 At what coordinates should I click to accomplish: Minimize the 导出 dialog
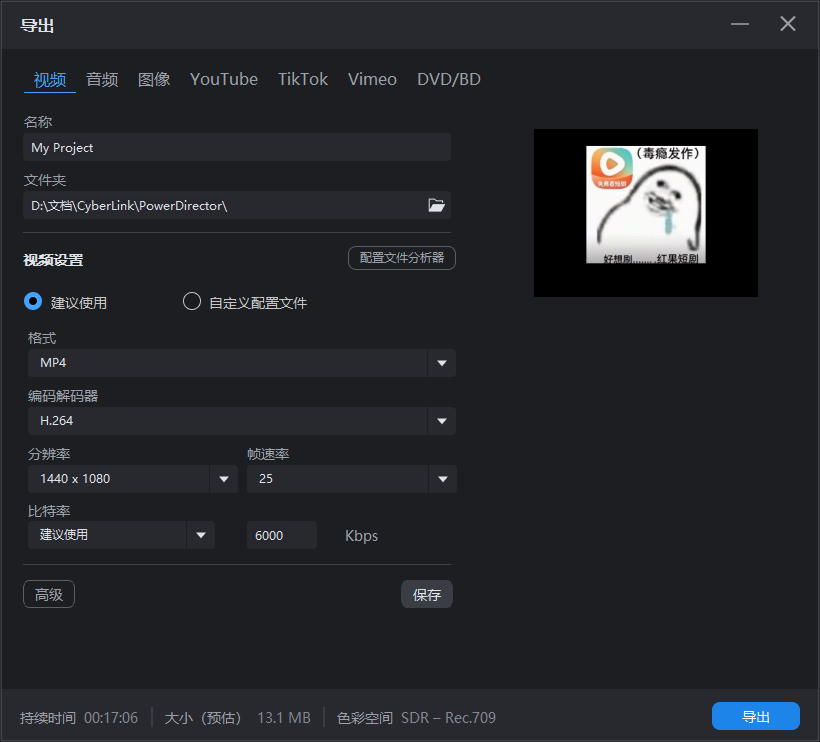pyautogui.click(x=739, y=24)
